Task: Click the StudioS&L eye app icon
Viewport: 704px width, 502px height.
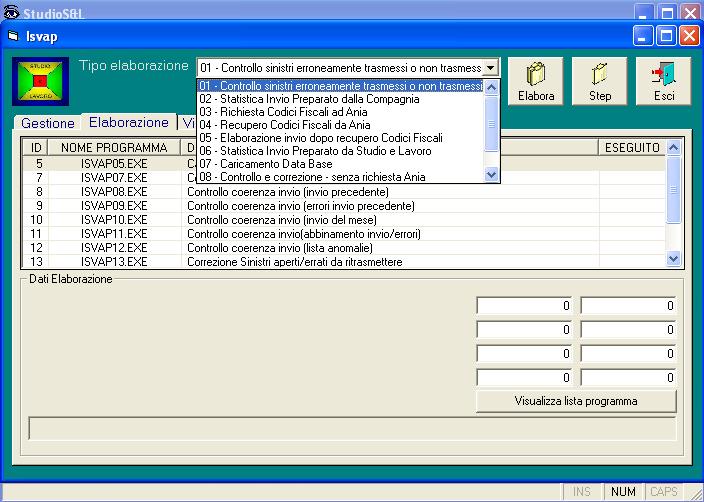Action: (x=11, y=12)
